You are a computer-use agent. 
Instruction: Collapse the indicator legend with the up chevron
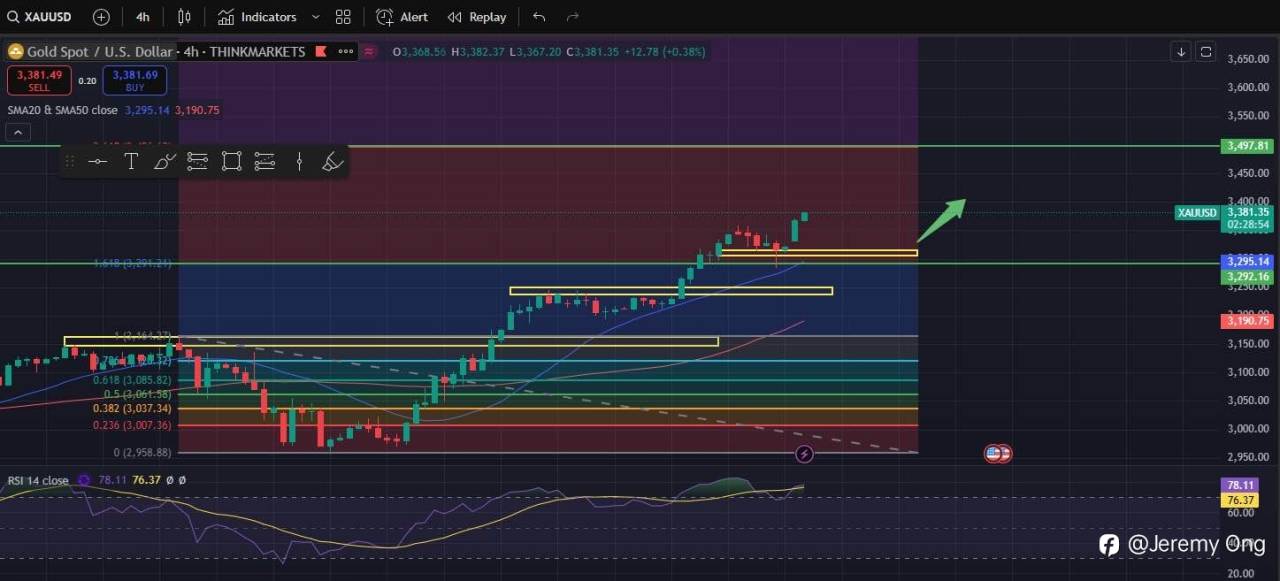click(x=18, y=132)
